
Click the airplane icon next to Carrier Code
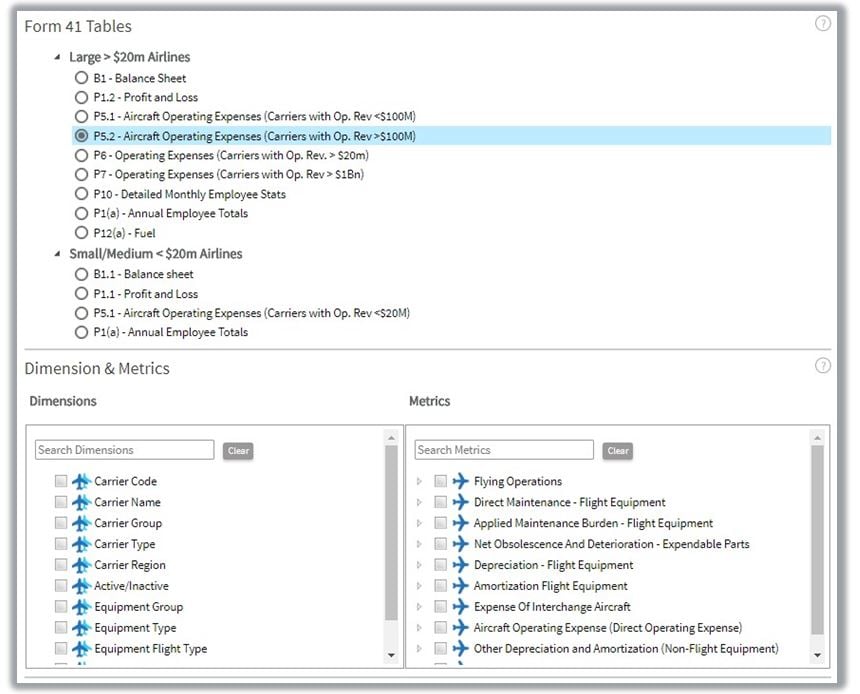click(81, 482)
